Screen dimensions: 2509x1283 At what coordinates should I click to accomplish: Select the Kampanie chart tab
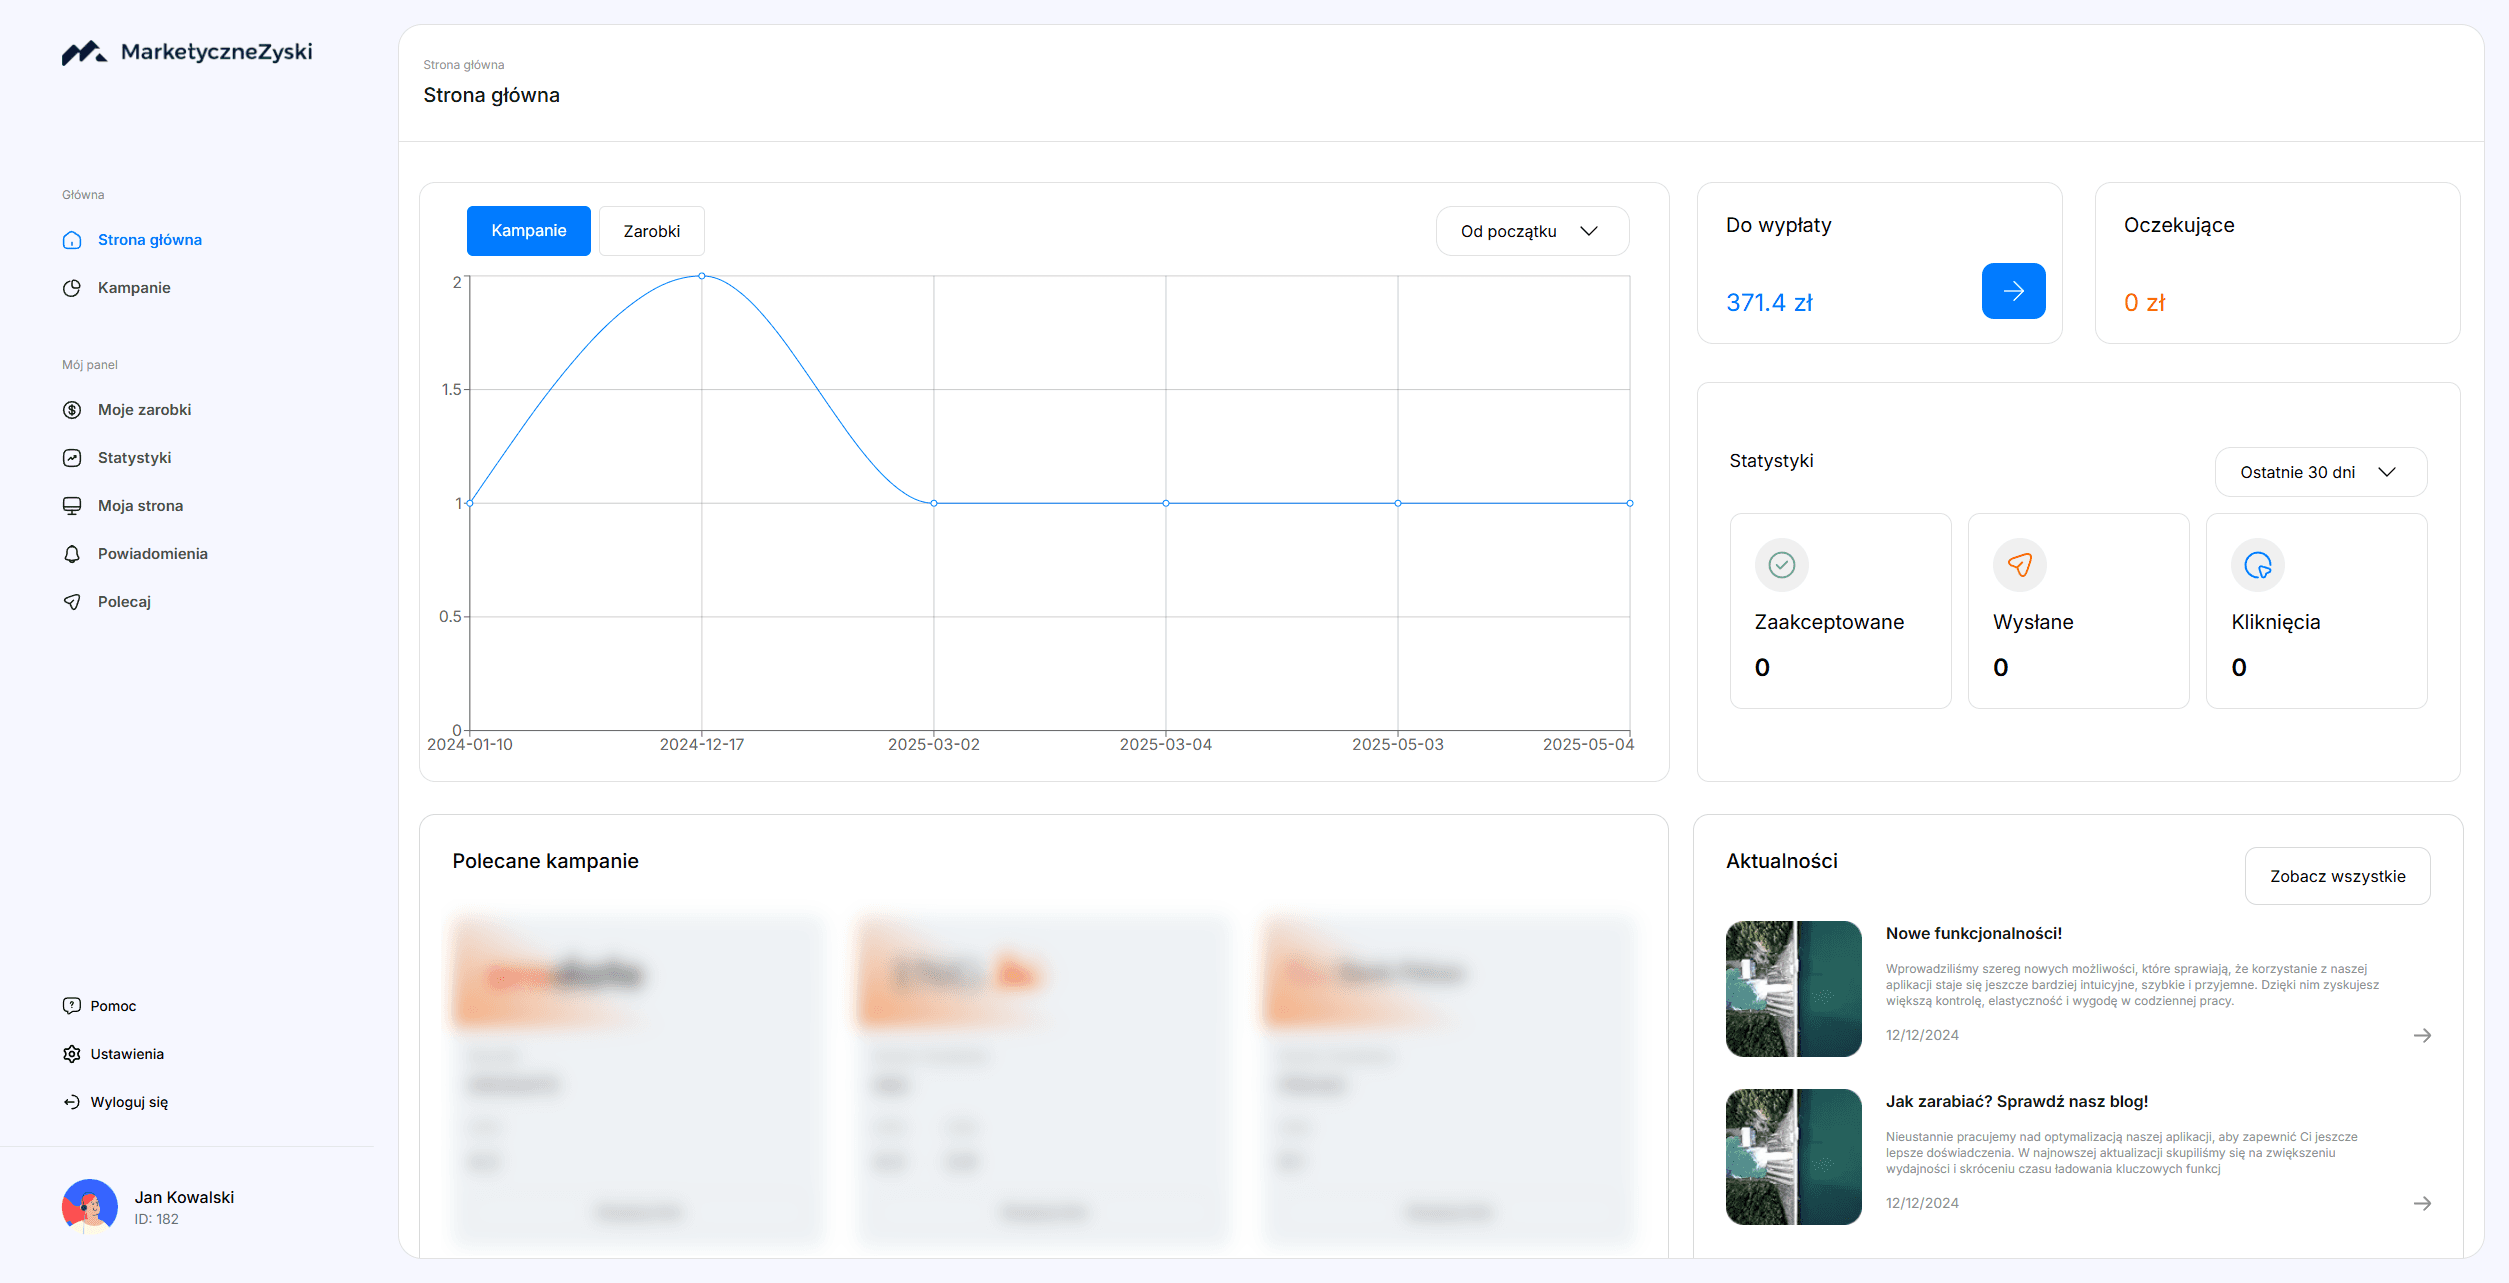point(528,231)
